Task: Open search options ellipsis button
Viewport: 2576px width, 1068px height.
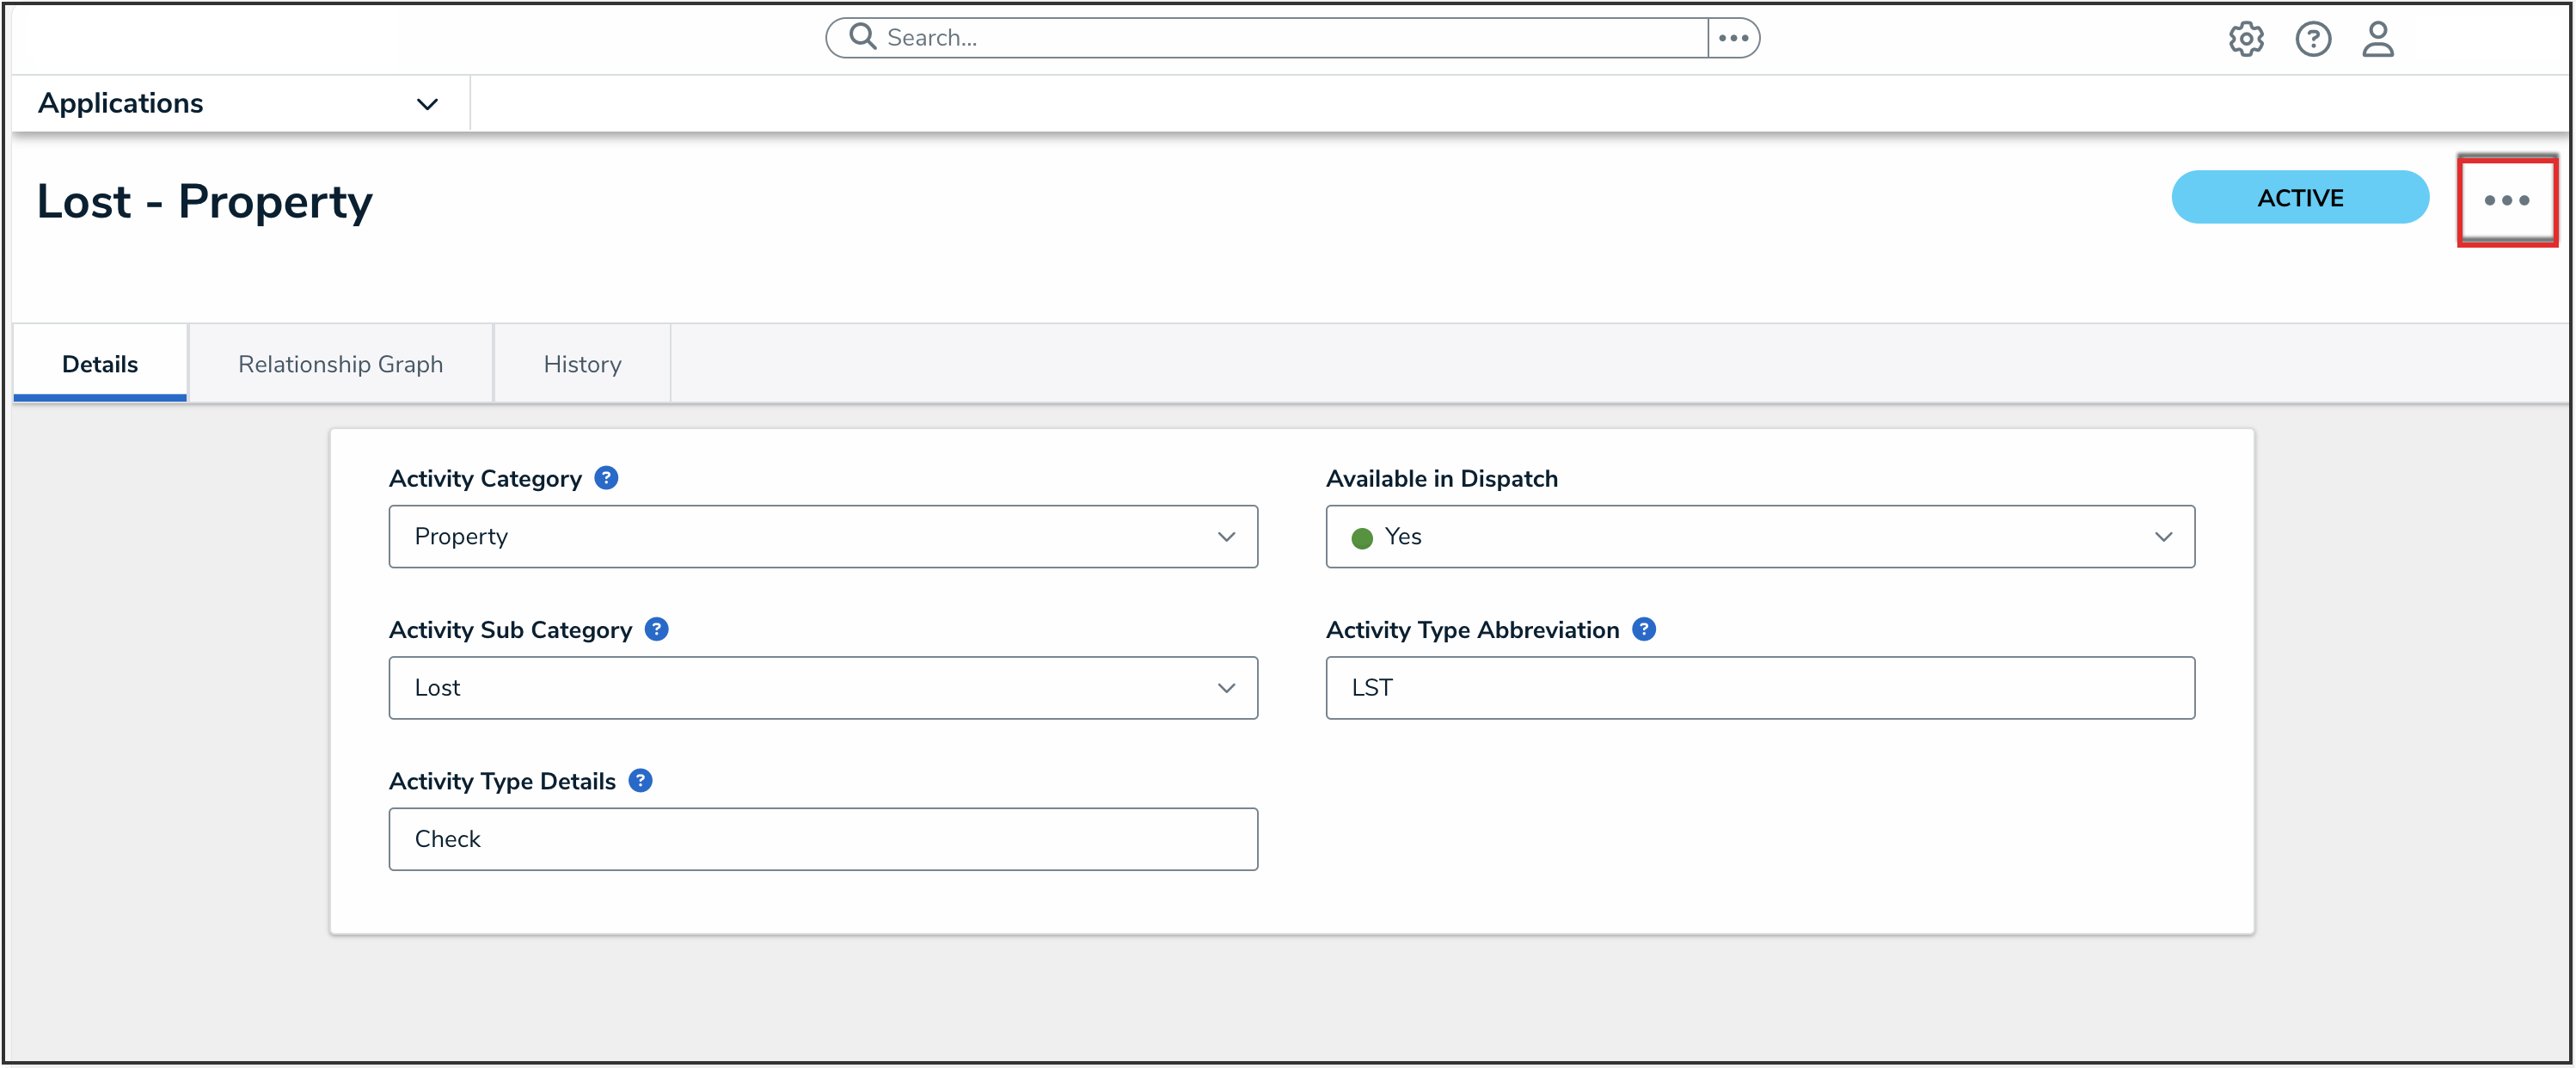Action: pos(1733,38)
